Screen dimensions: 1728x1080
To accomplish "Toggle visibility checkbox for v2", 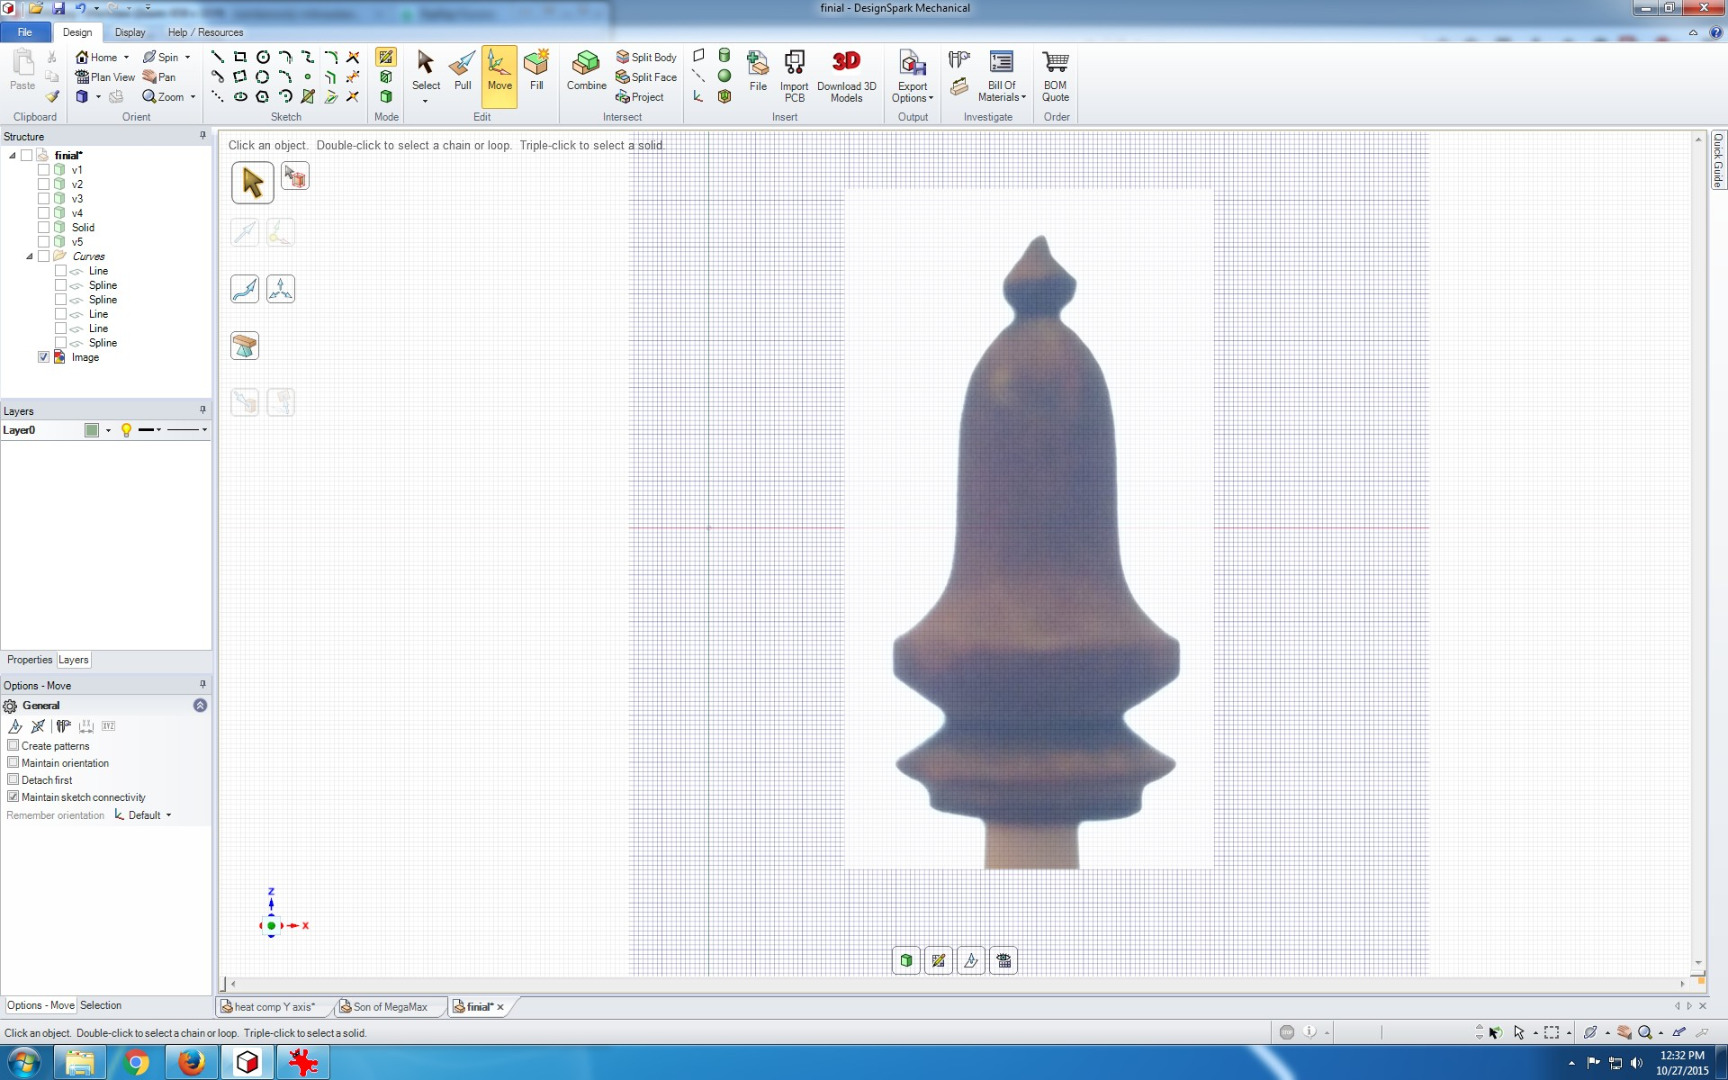I will coord(44,184).
